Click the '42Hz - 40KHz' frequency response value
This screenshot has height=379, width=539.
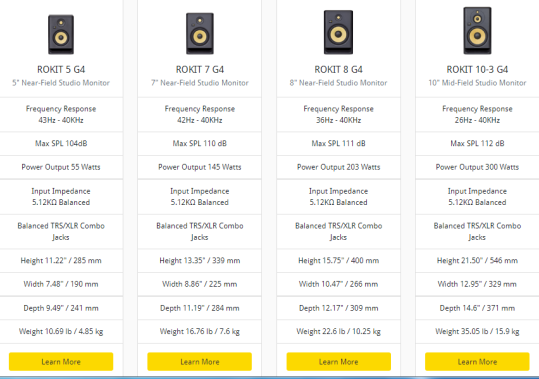click(200, 120)
